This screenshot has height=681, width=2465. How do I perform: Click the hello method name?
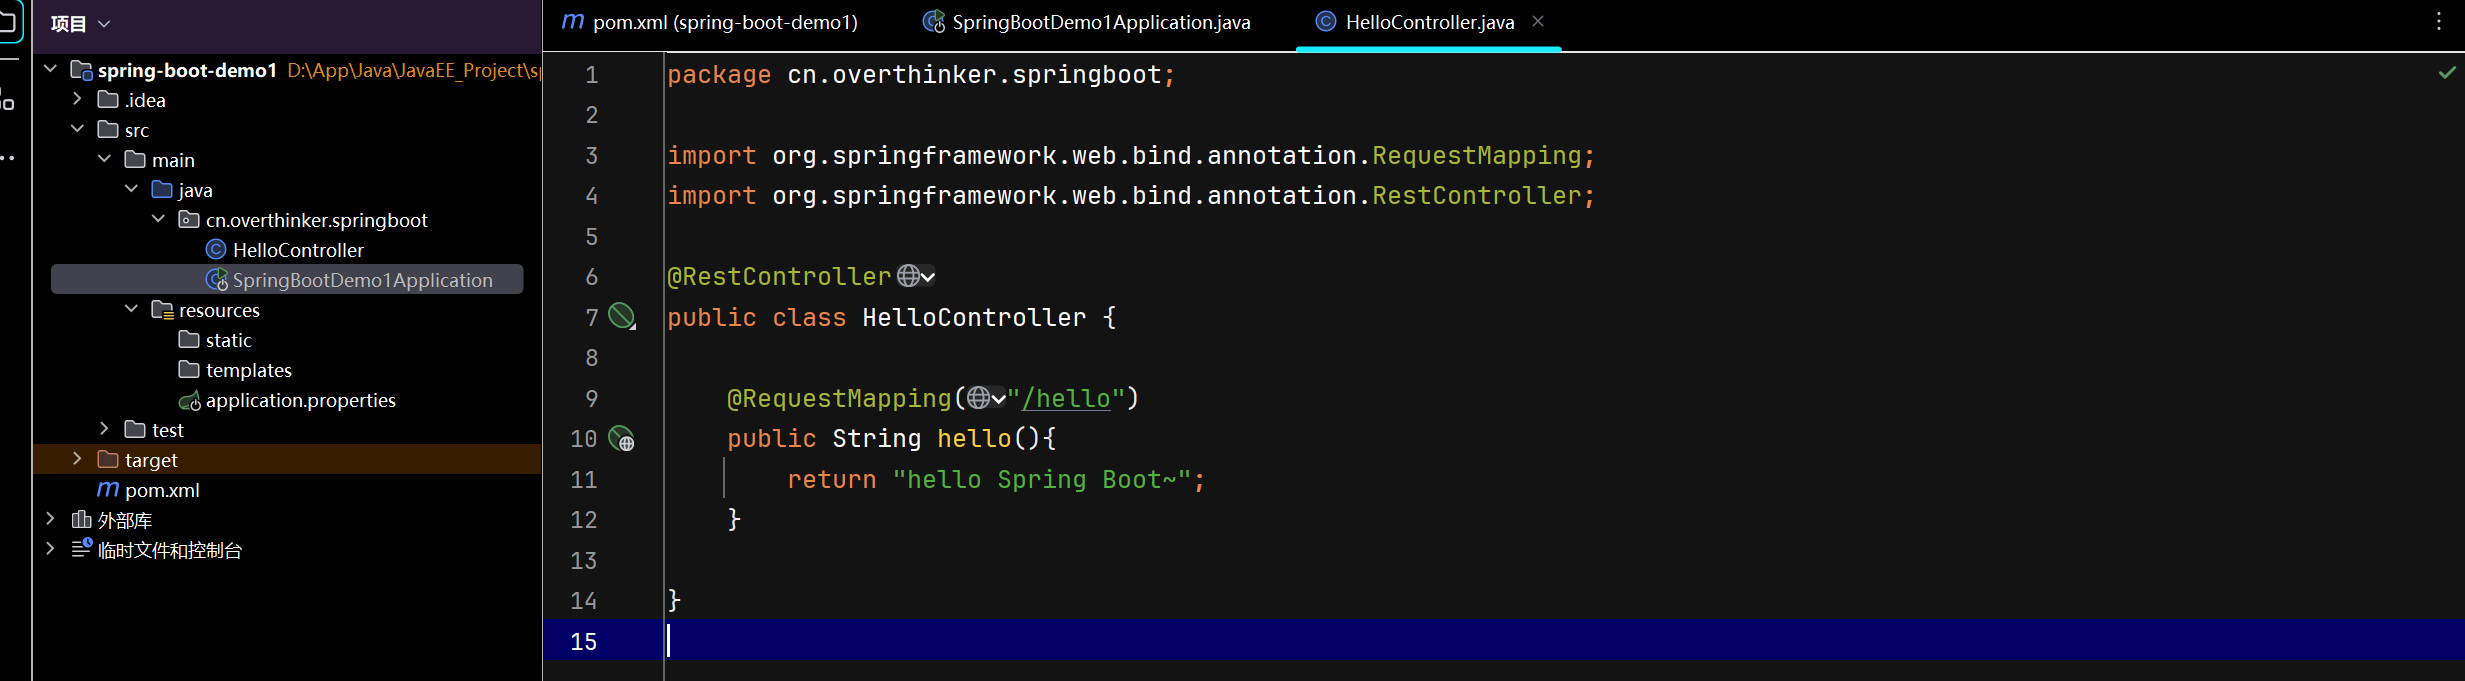coord(974,438)
